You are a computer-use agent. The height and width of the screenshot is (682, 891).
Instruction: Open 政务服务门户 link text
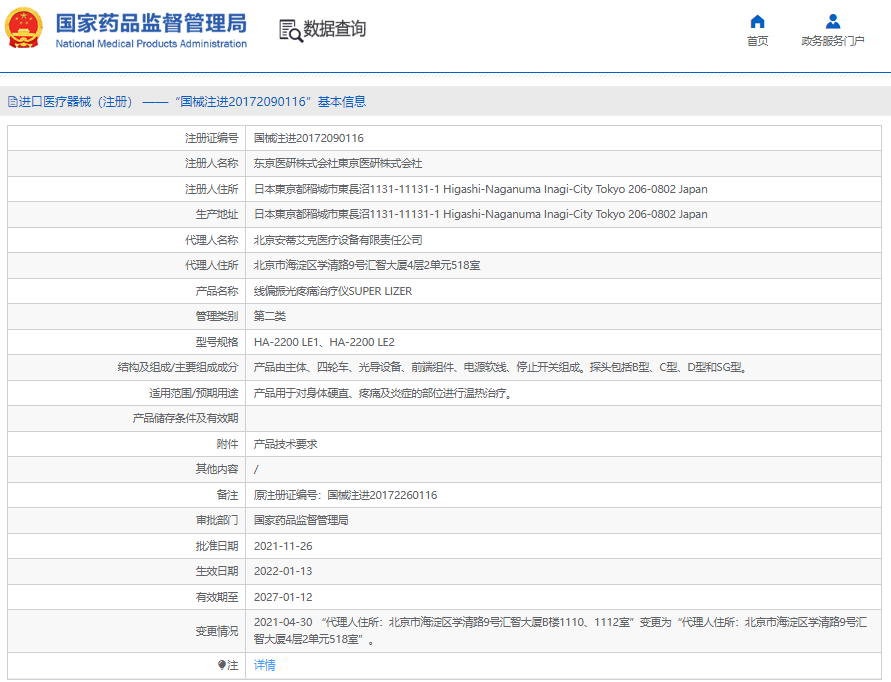pyautogui.click(x=832, y=41)
